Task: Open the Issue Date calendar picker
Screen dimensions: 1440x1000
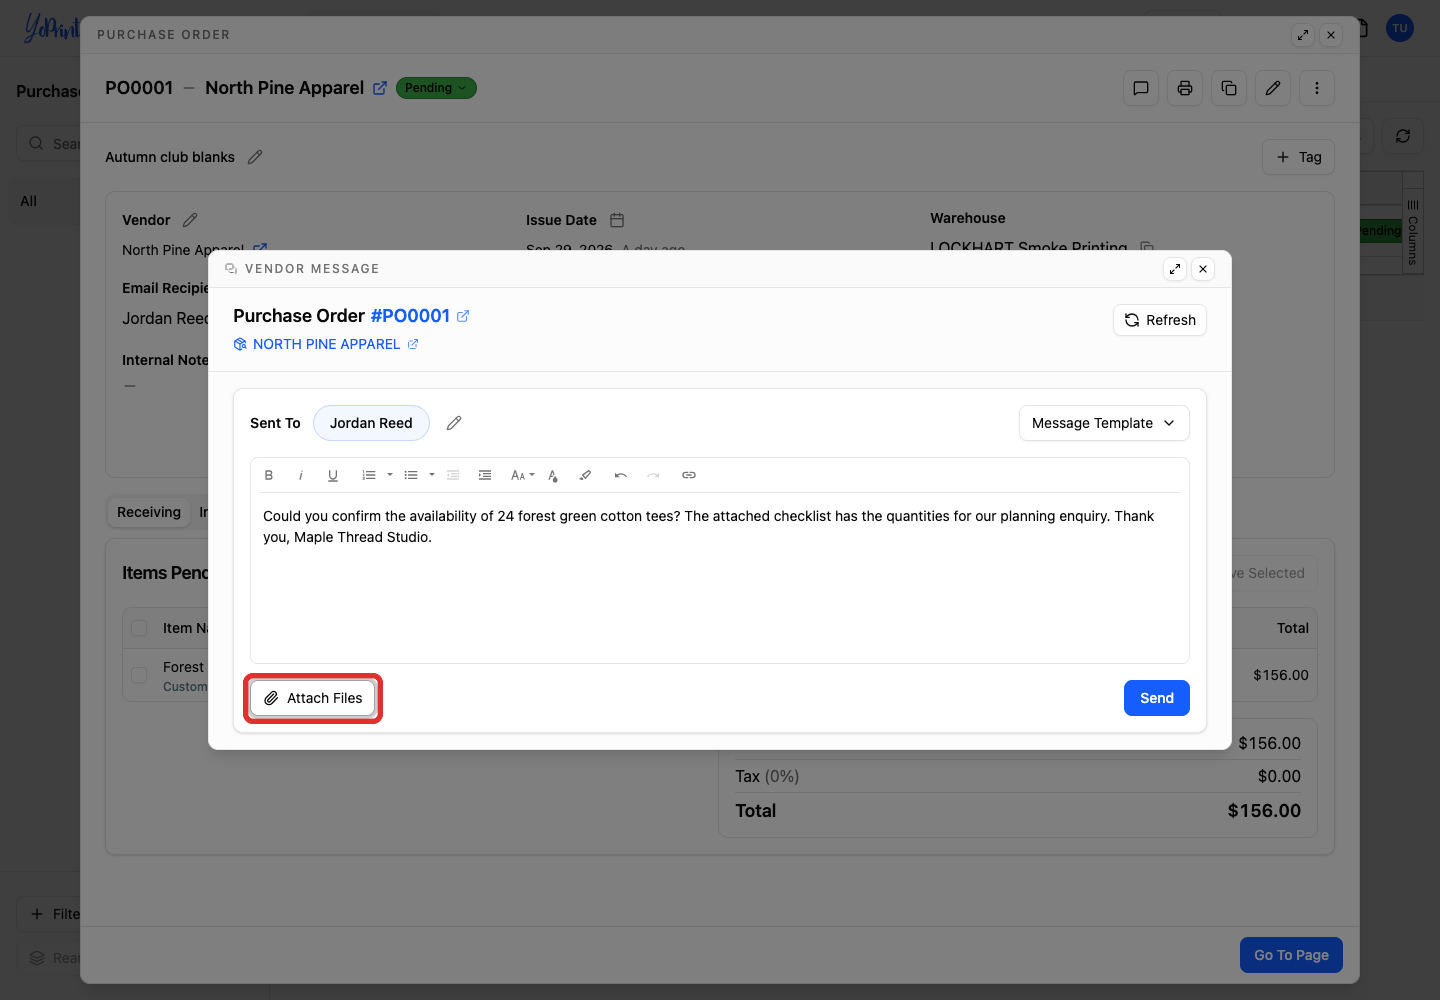Action: coord(617,220)
